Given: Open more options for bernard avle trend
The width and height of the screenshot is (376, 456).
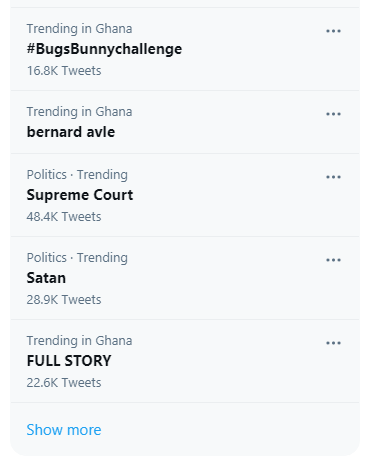Looking at the screenshot, I should (333, 114).
